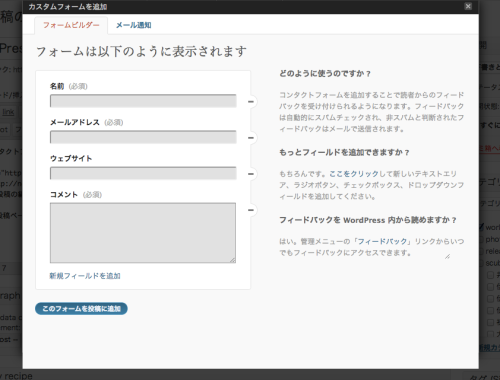Click the もっとフィールドを追加できますか？ heading
Viewport: 500px width, 380px height.
coord(344,153)
